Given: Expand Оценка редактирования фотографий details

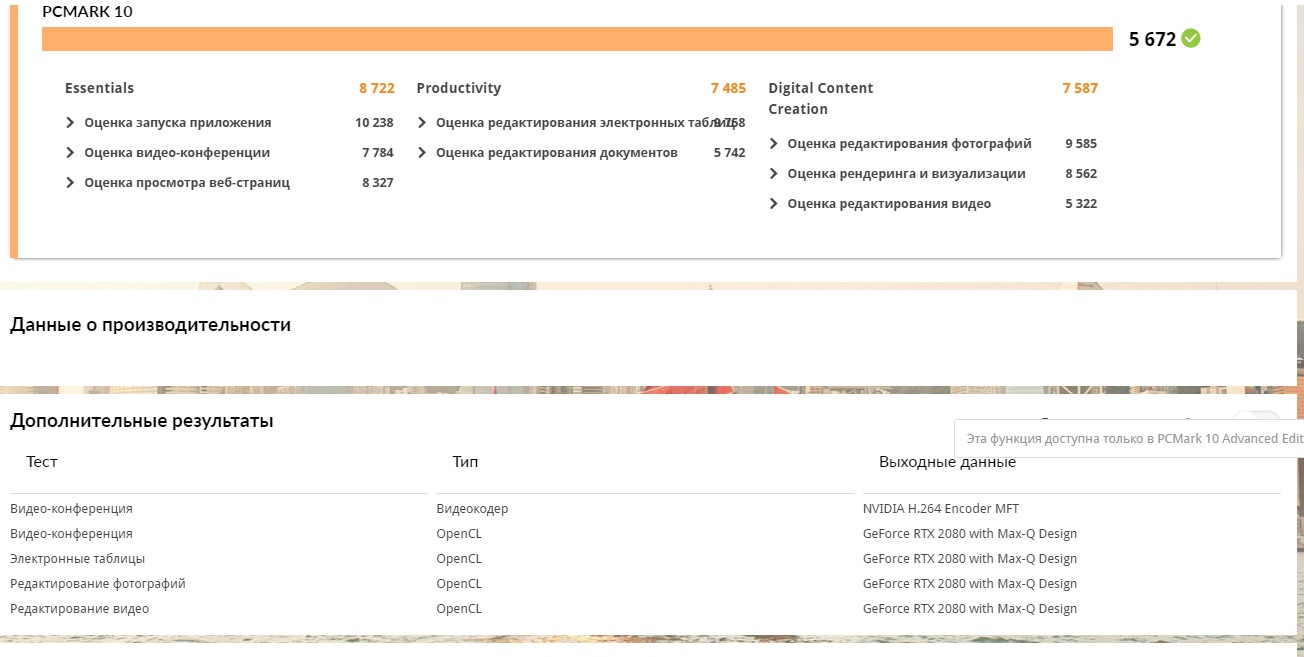Looking at the screenshot, I should click(x=774, y=144).
